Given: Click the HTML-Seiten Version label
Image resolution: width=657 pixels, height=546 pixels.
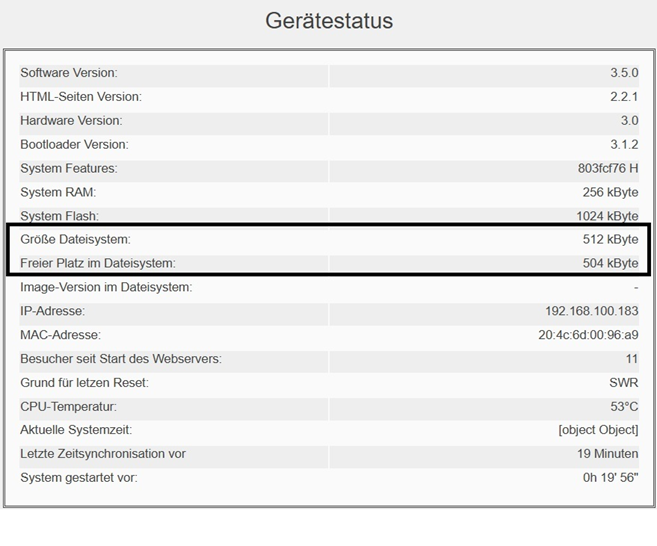Looking at the screenshot, I should click(x=81, y=96).
